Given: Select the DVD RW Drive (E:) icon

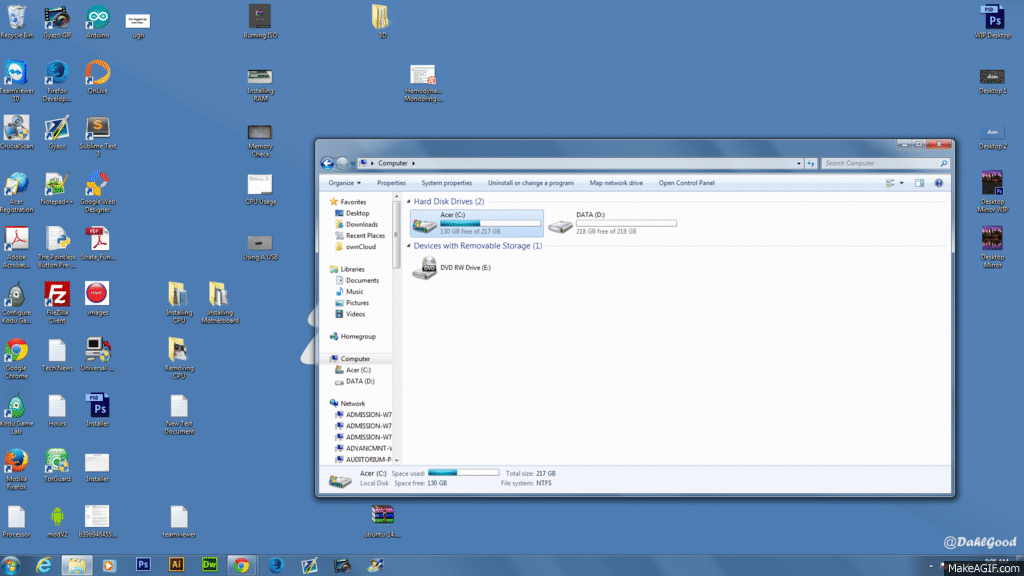Looking at the screenshot, I should 424,267.
